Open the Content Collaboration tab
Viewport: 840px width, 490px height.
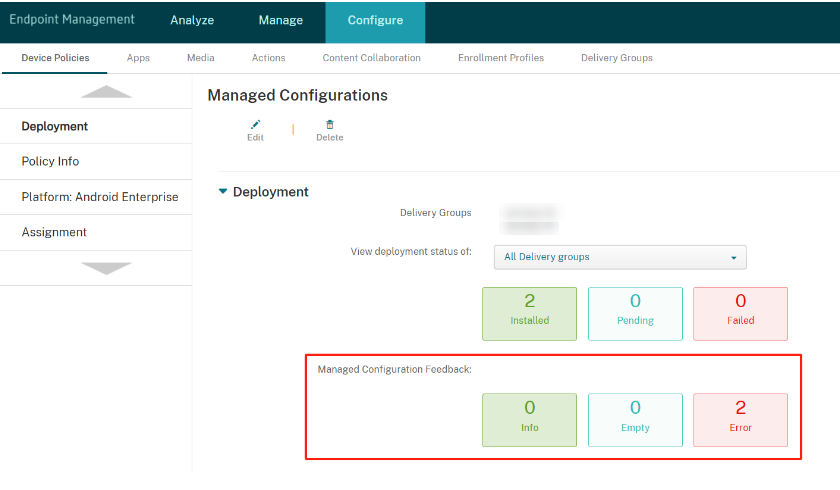point(371,58)
